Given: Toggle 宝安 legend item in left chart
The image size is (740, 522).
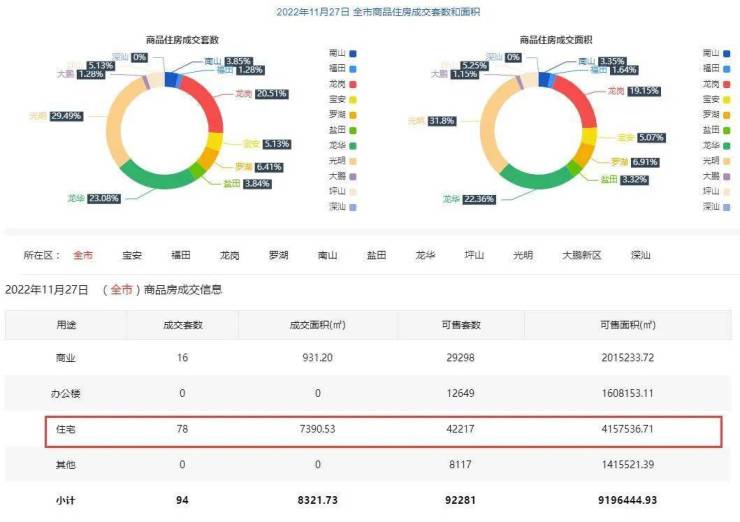Looking at the screenshot, I should click(x=343, y=100).
